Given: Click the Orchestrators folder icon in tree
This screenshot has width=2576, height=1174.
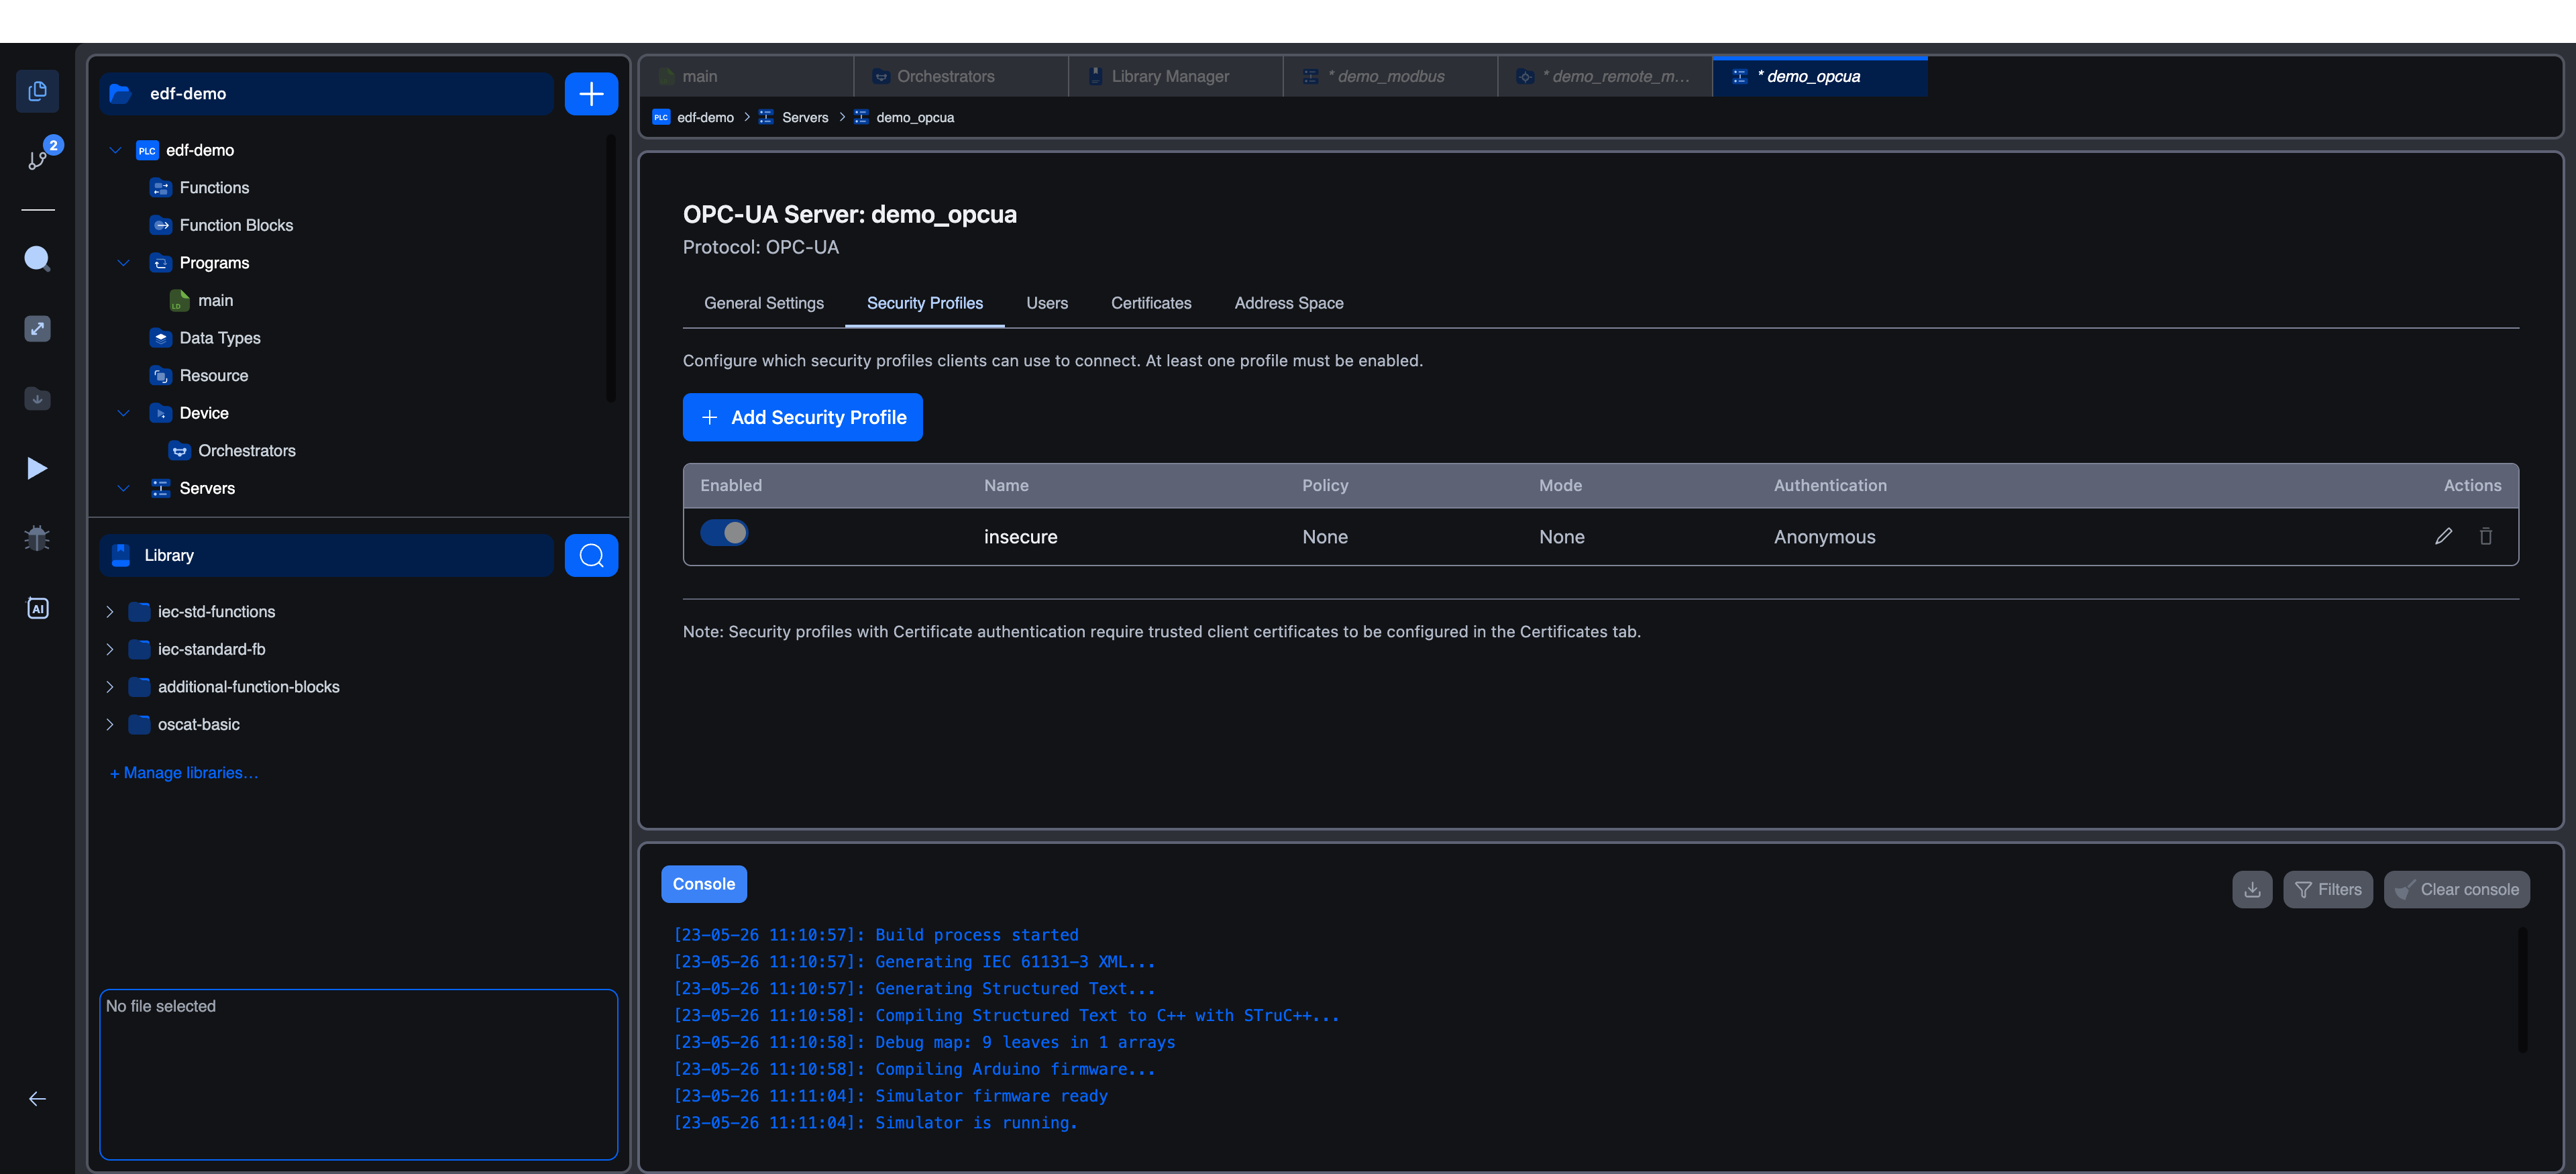Looking at the screenshot, I should (x=179, y=451).
